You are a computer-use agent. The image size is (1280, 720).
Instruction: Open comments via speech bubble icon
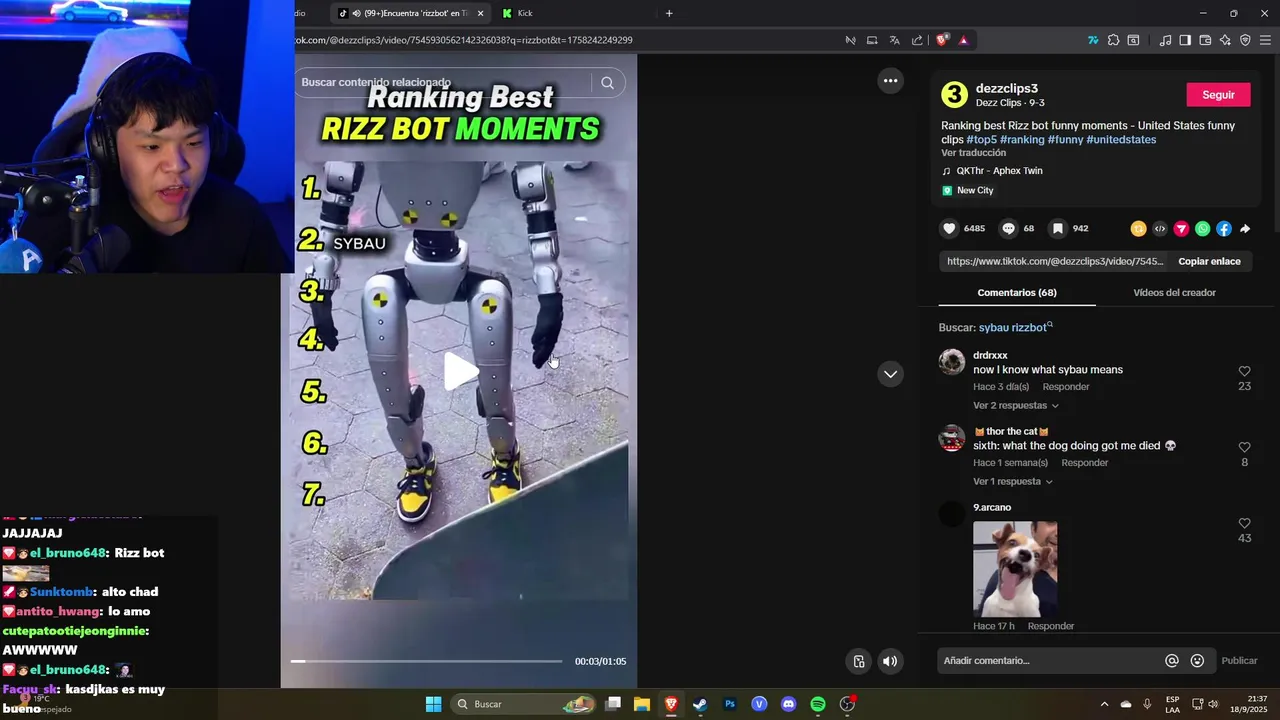[1008, 229]
